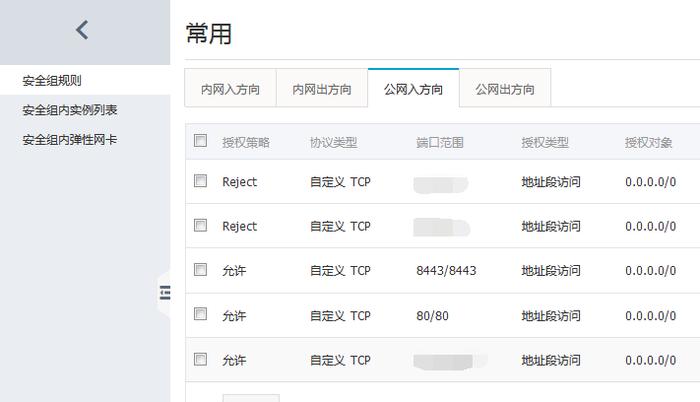Viewport: 700px width, 402px height.
Task: Open 安全组内弹性网卡 in the sidebar
Action: tap(70, 140)
